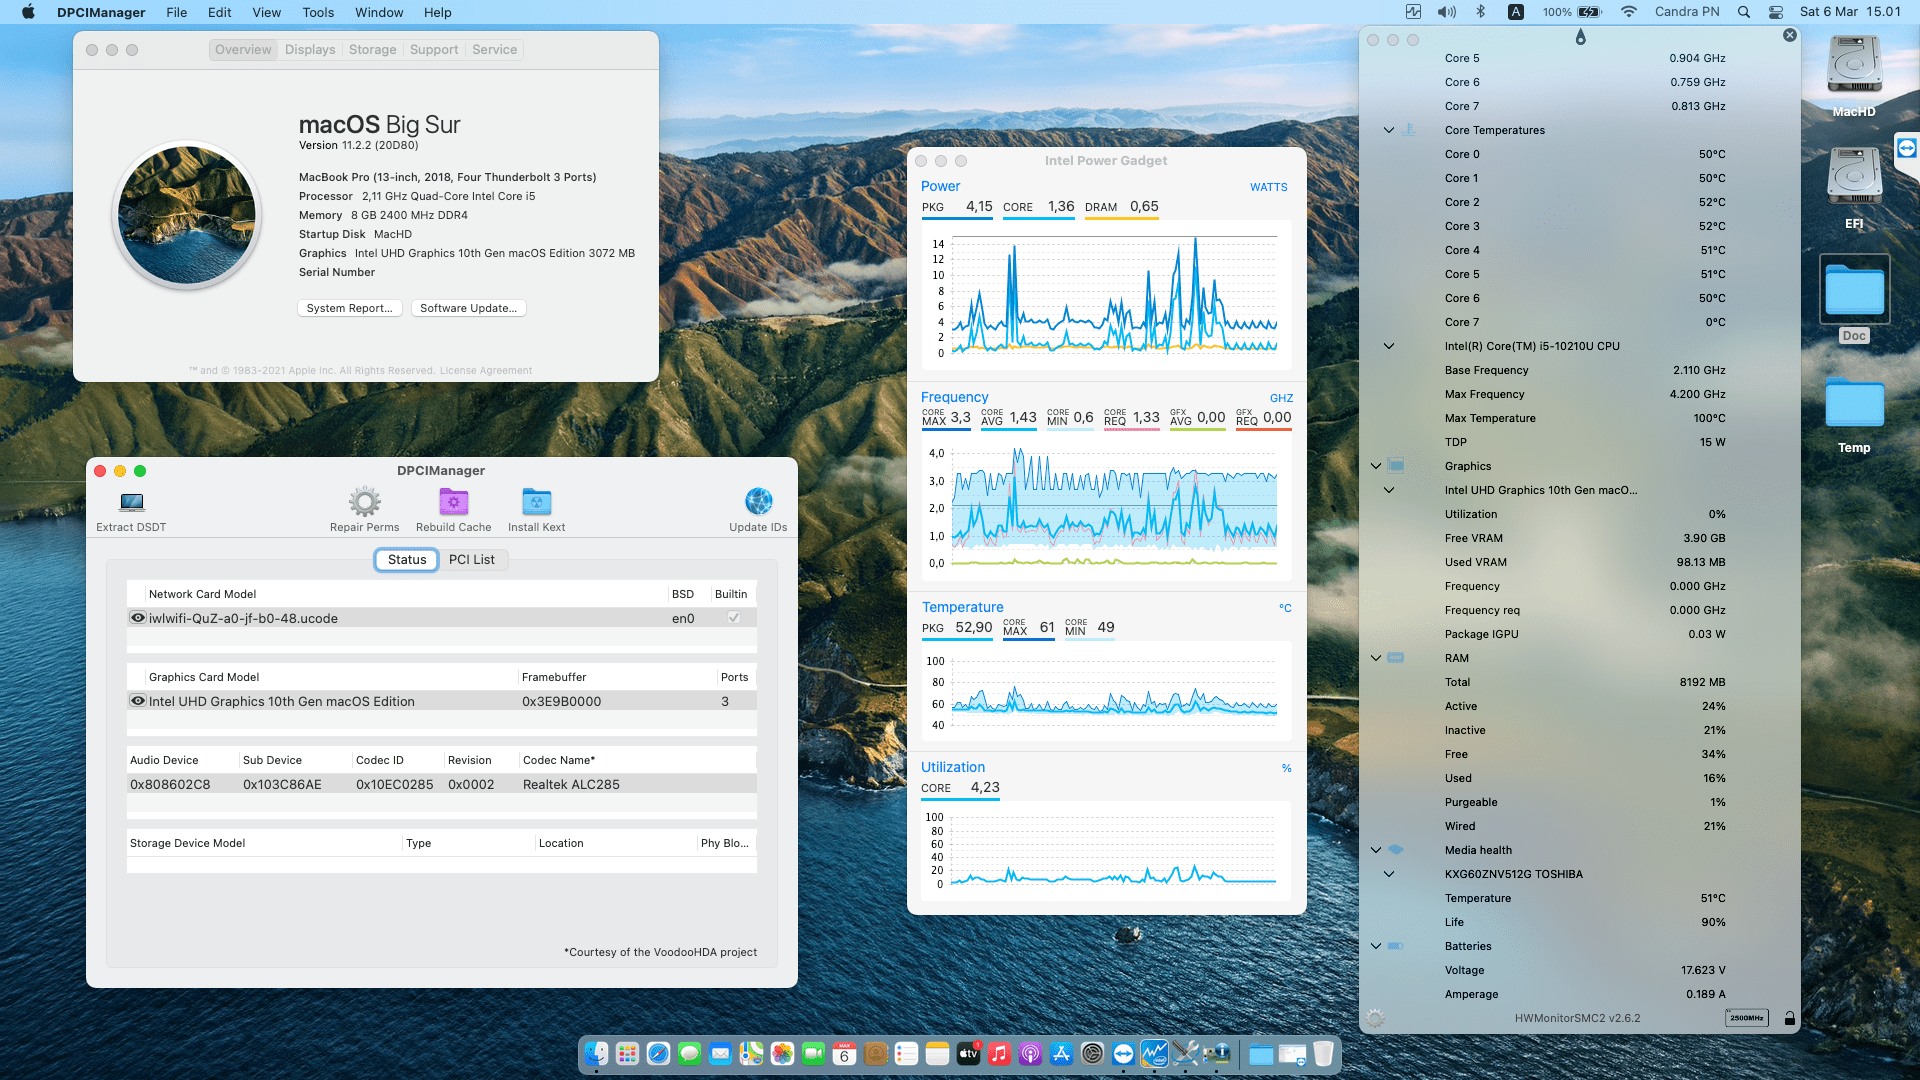Click the Repair Perms gear icon
1920x1080 pixels.
point(364,502)
